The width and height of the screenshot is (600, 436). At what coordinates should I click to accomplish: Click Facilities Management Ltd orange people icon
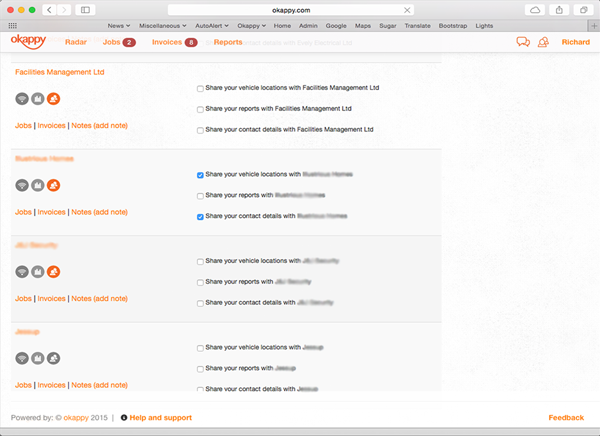(x=54, y=99)
